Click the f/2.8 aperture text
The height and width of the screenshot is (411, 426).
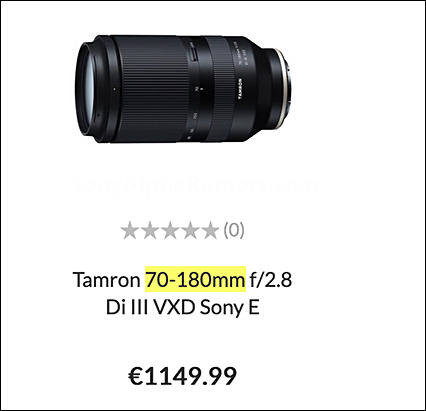(271, 279)
